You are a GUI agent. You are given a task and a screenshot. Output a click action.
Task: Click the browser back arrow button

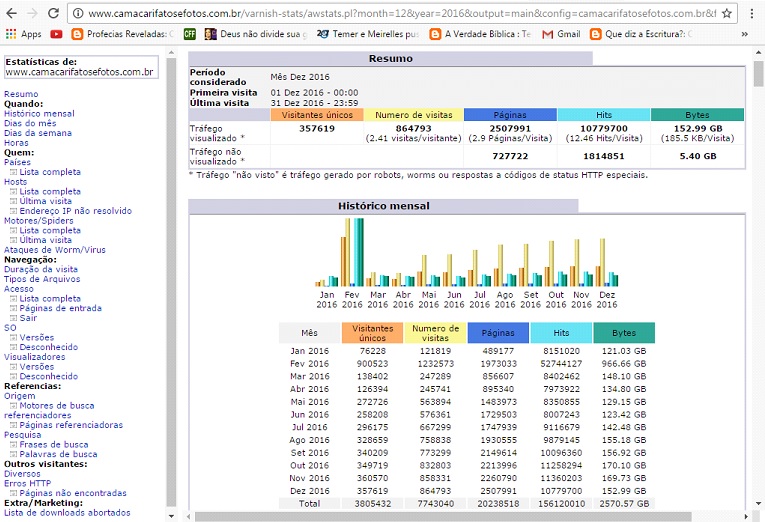click(11, 14)
